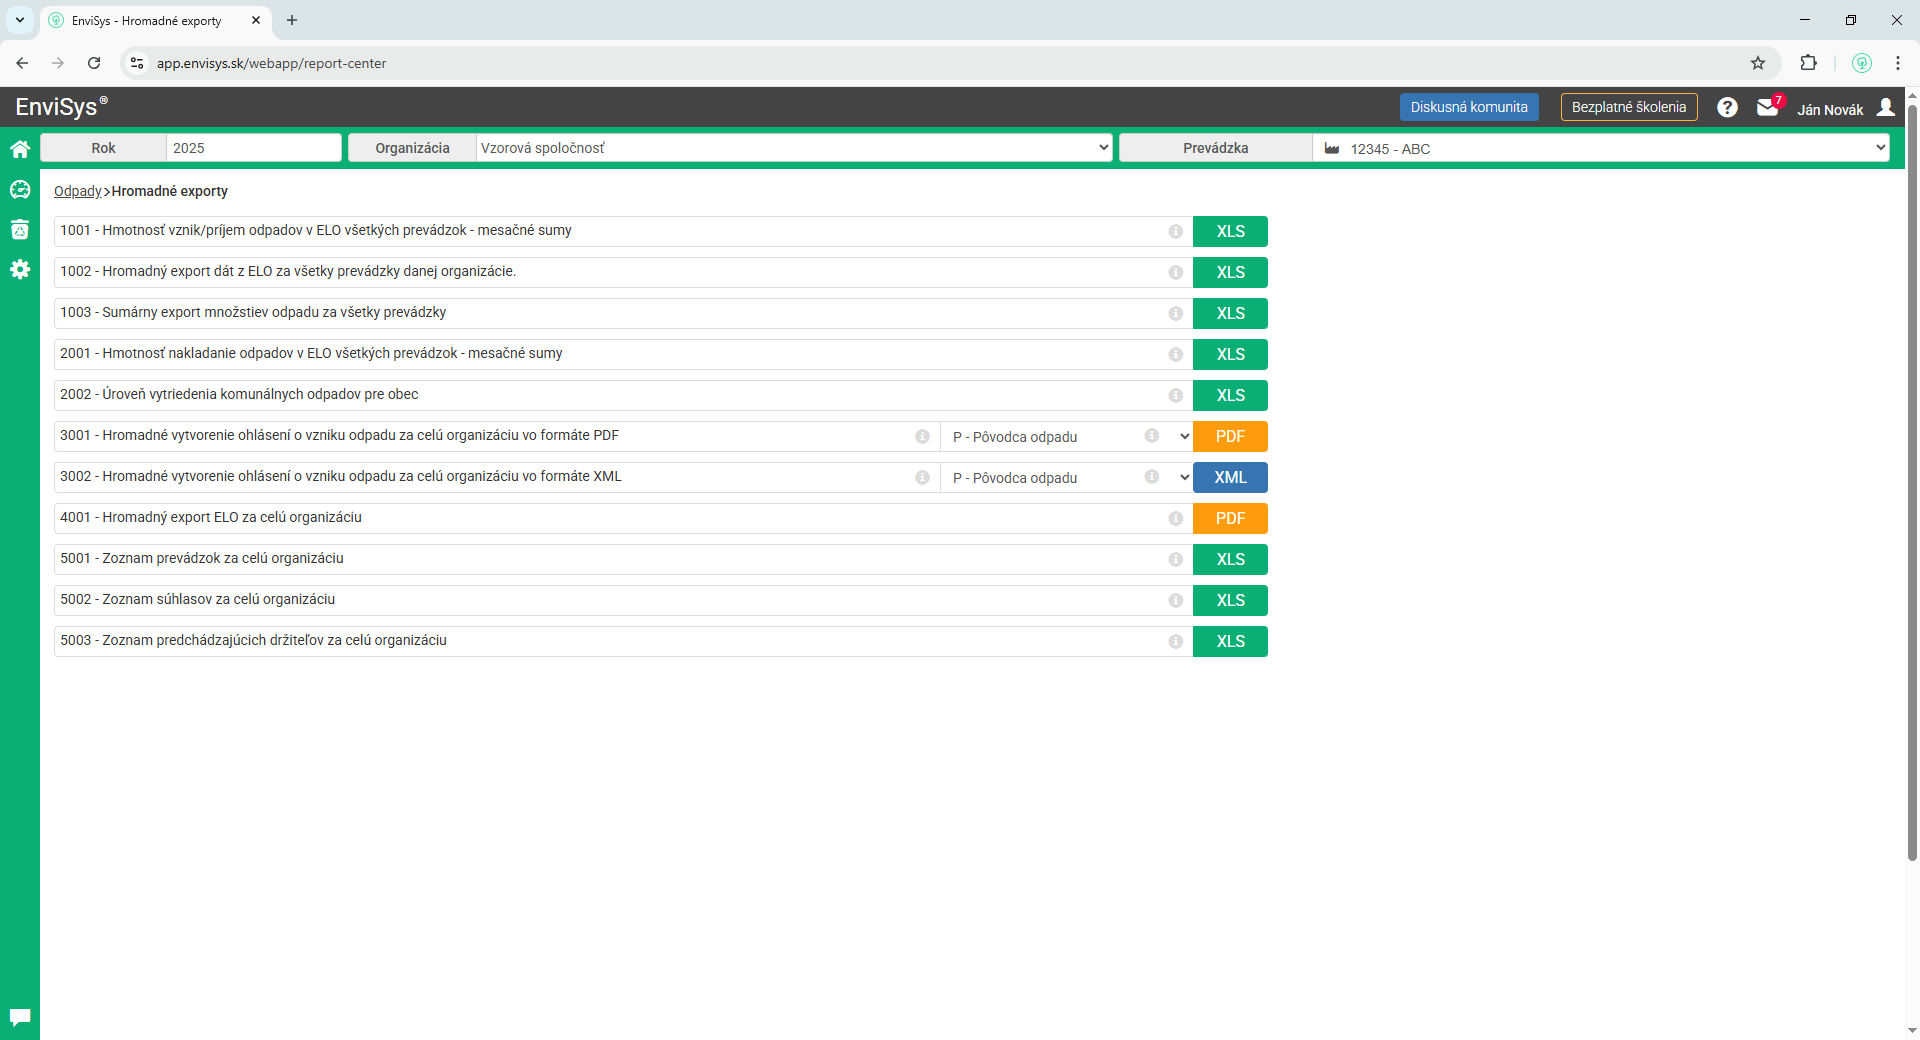Click the Rok year input field

253,148
